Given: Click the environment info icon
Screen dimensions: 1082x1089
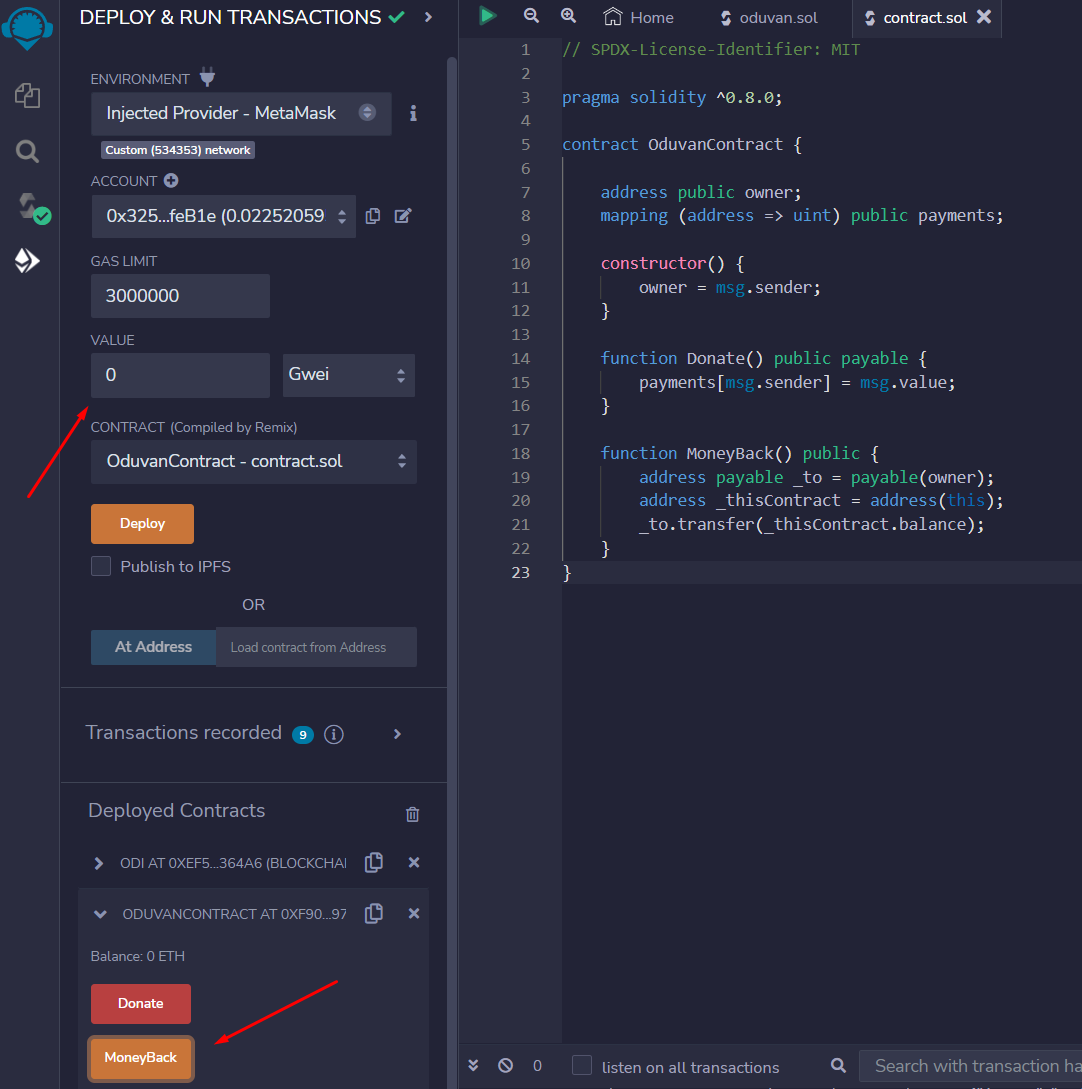Looking at the screenshot, I should point(413,113).
